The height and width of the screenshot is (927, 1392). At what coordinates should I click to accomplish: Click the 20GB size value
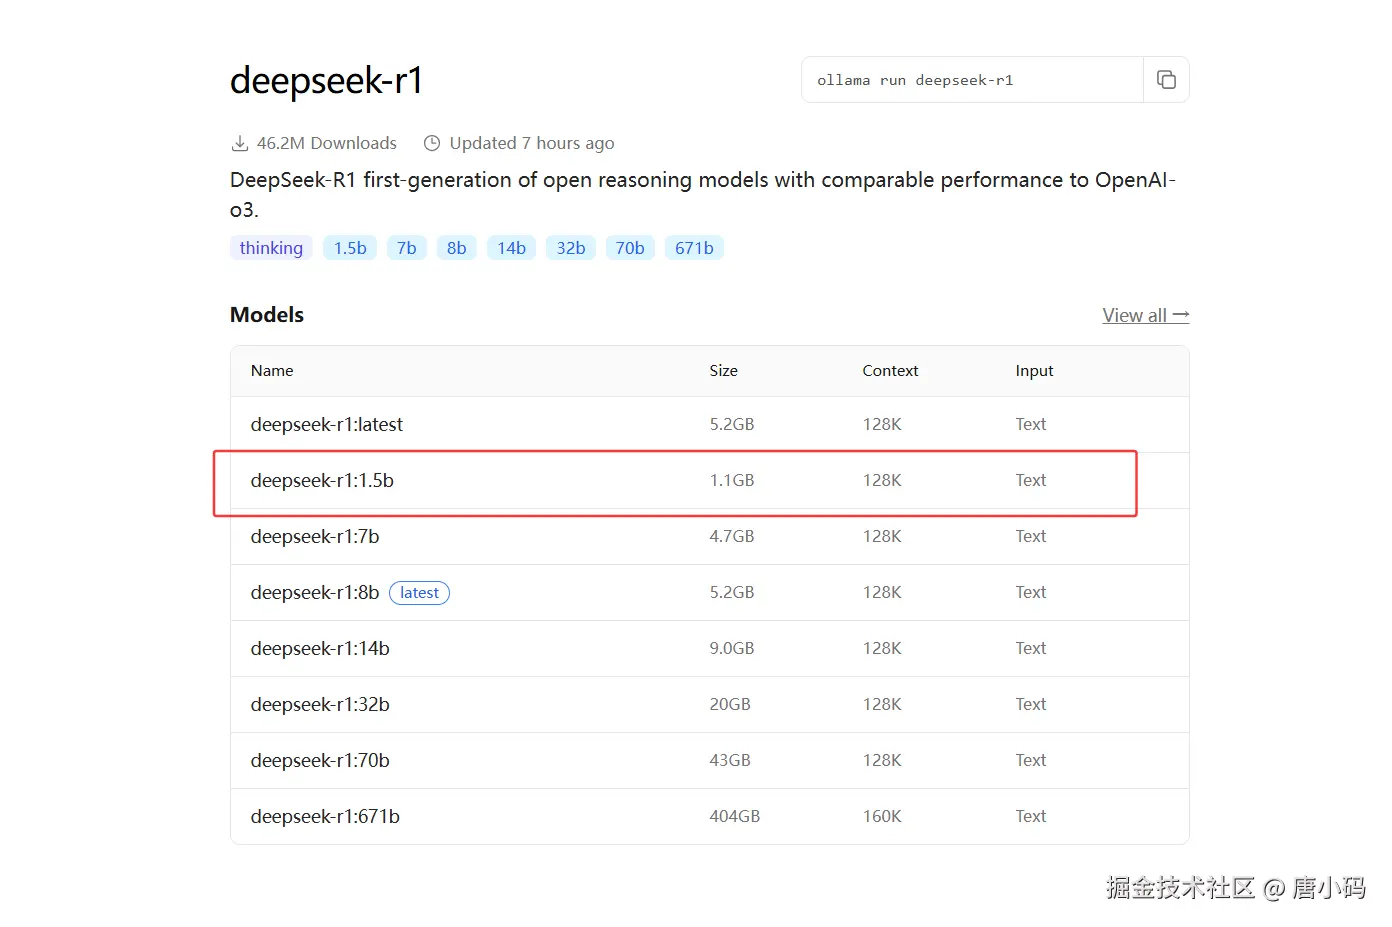pos(730,704)
